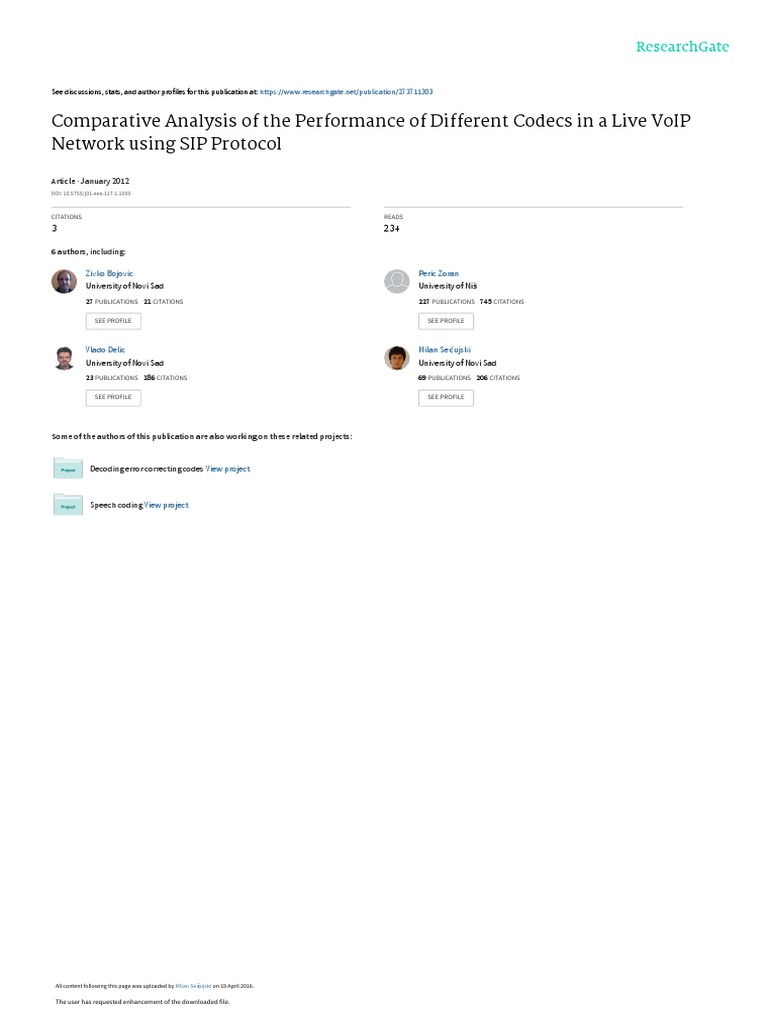Click Peric Zoran's placeholder avatar
Image resolution: width=768 pixels, height=1024 pixels.
tap(397, 281)
